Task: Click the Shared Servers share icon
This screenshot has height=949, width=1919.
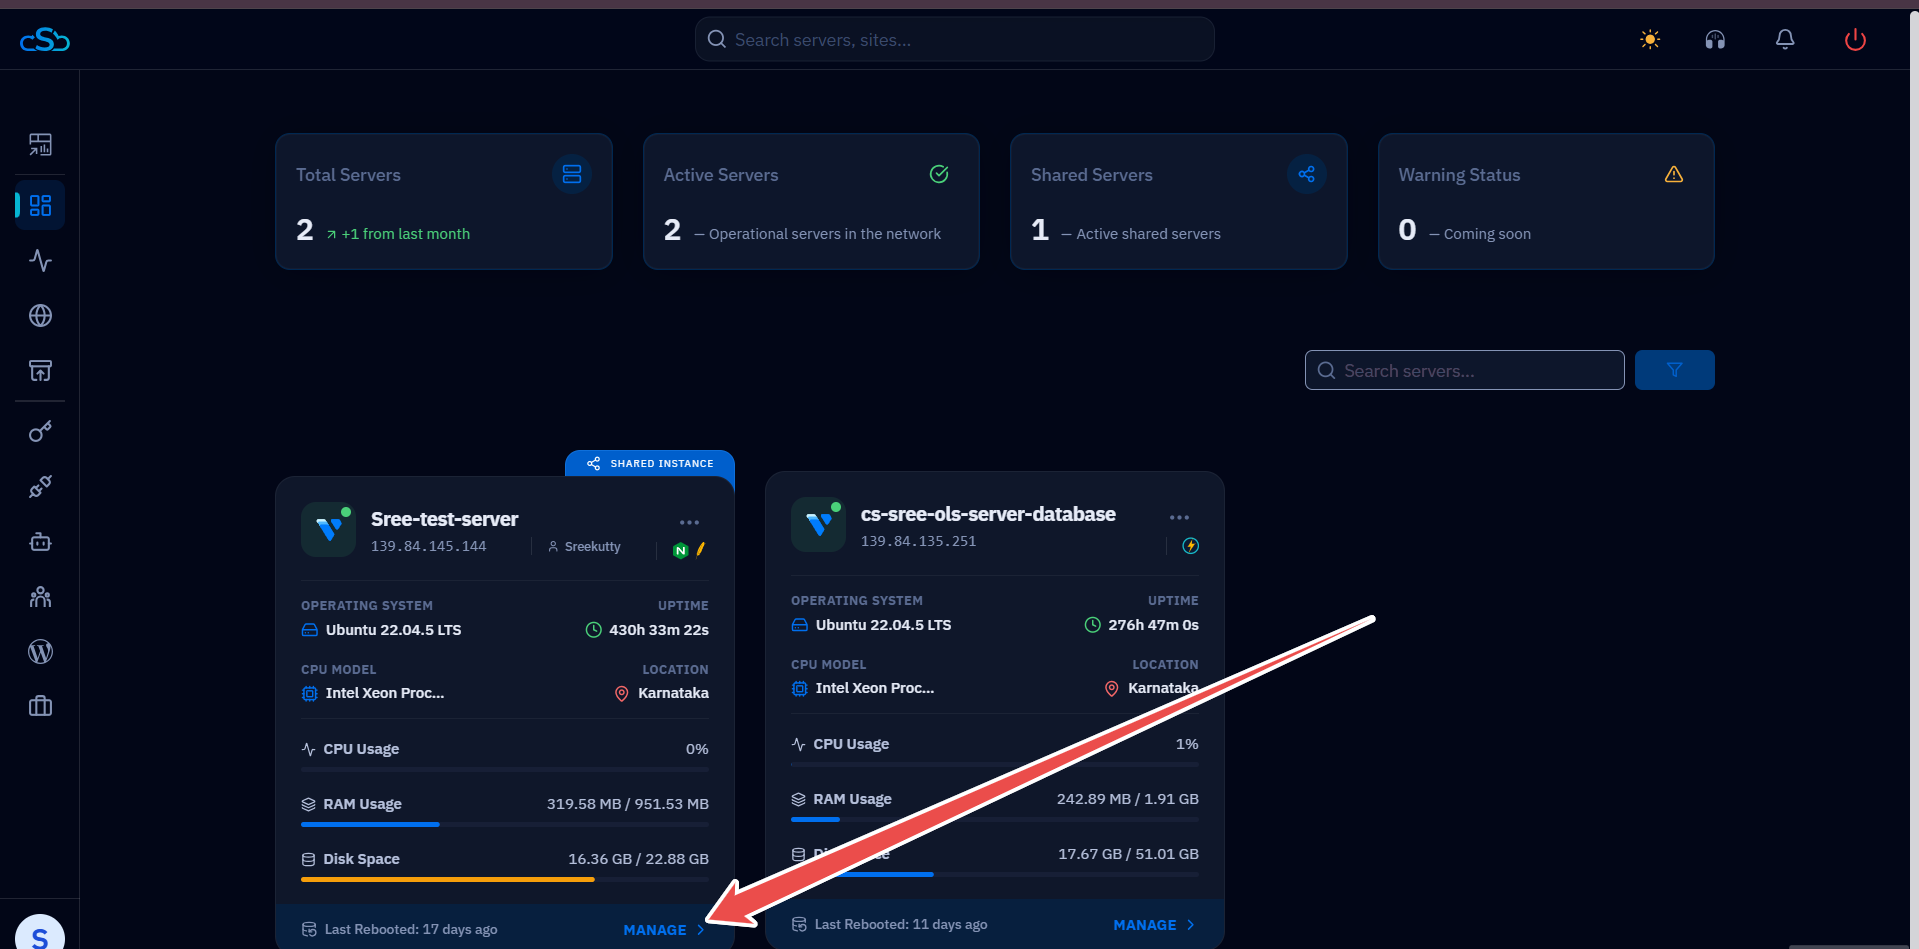Action: [1306, 174]
